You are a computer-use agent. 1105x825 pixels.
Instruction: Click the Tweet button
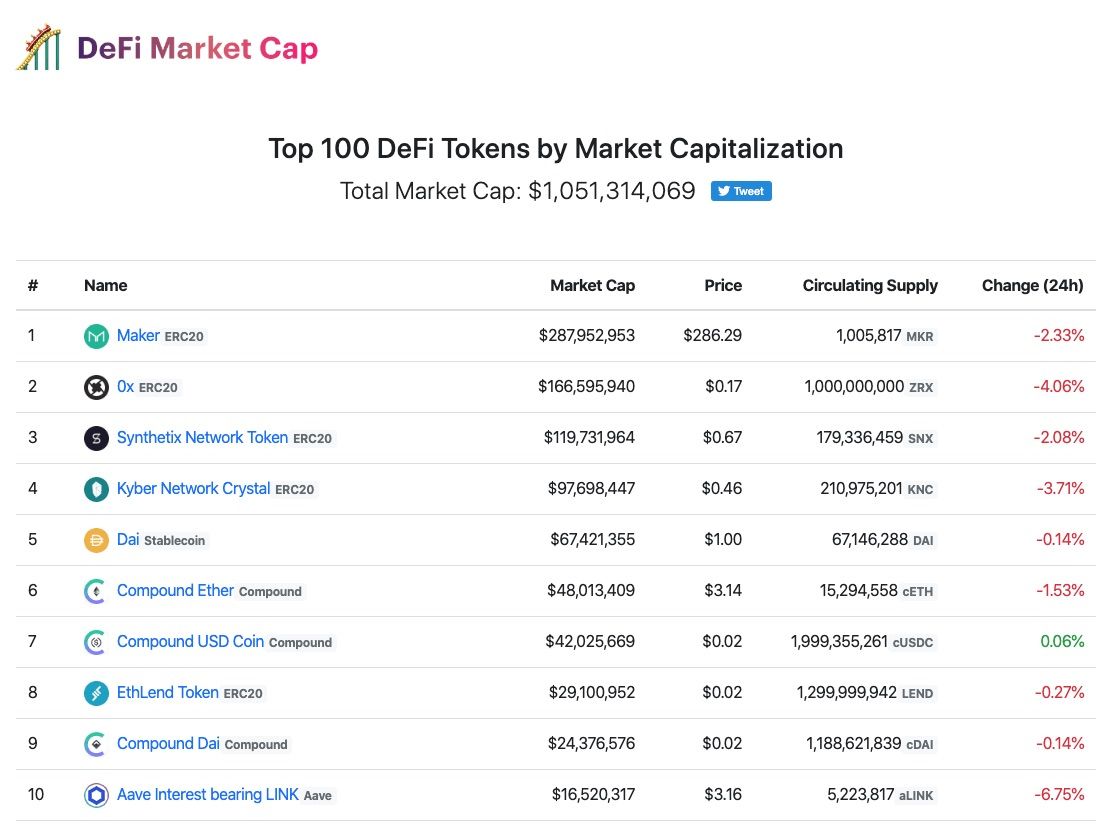coord(741,190)
